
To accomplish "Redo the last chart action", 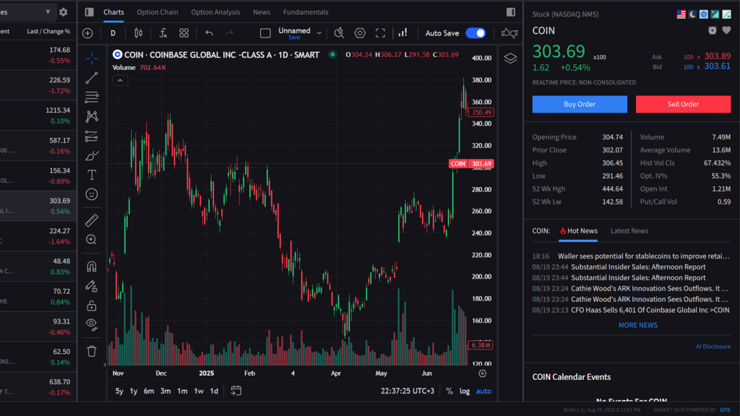I will pyautogui.click(x=229, y=33).
